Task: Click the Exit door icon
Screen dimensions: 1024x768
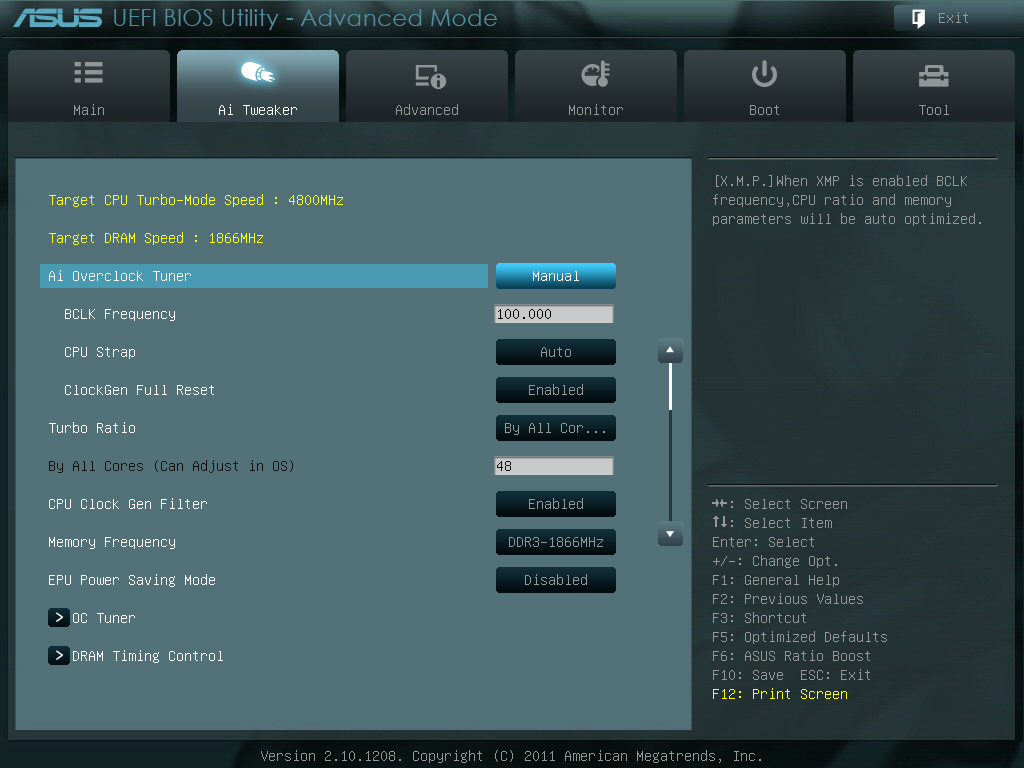Action: (918, 18)
